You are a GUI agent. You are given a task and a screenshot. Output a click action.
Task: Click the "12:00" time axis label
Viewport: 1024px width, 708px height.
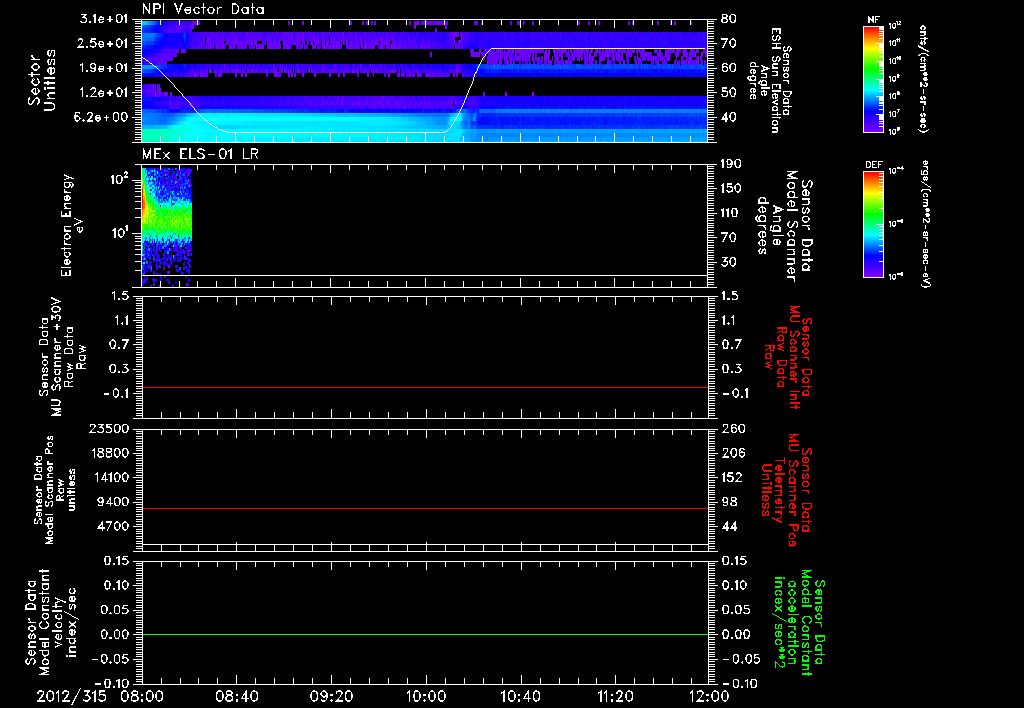click(709, 696)
